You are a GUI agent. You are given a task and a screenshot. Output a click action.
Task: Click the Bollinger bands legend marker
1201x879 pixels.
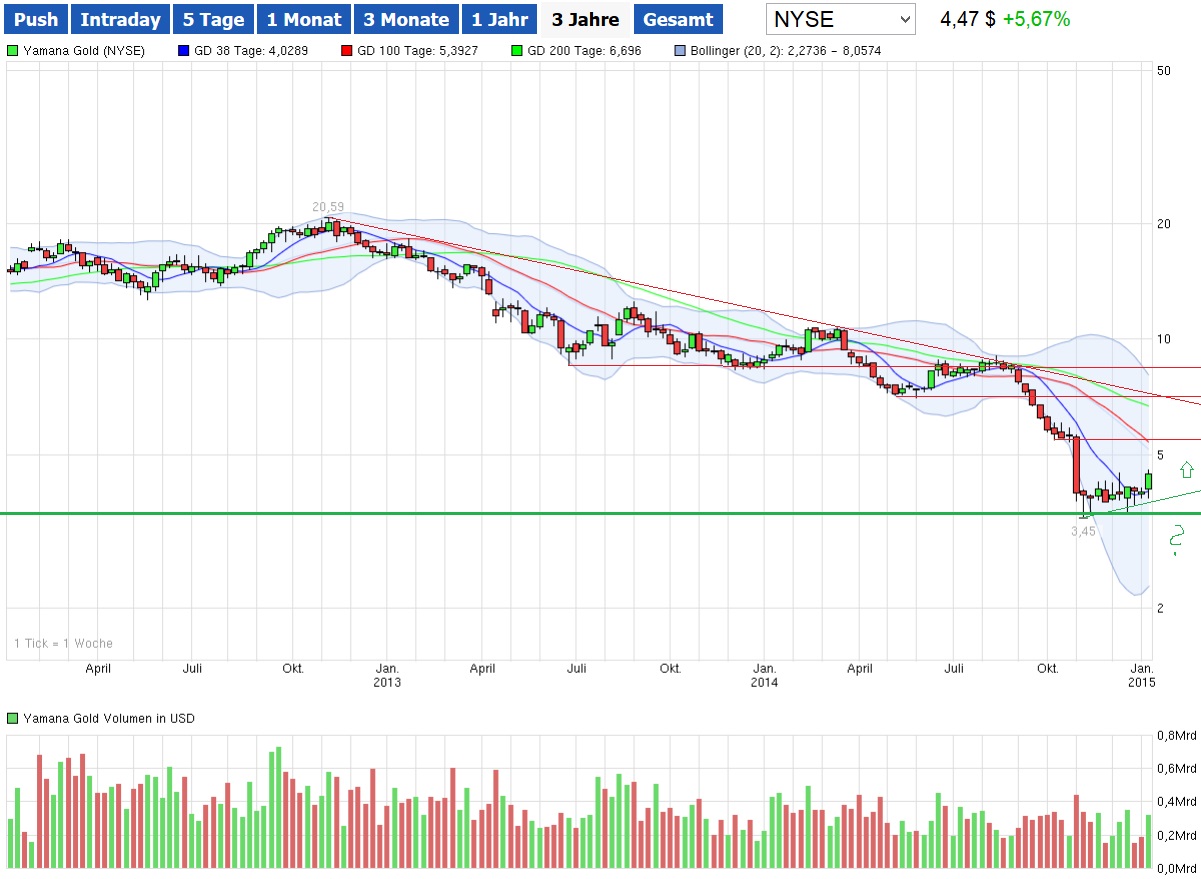click(681, 50)
